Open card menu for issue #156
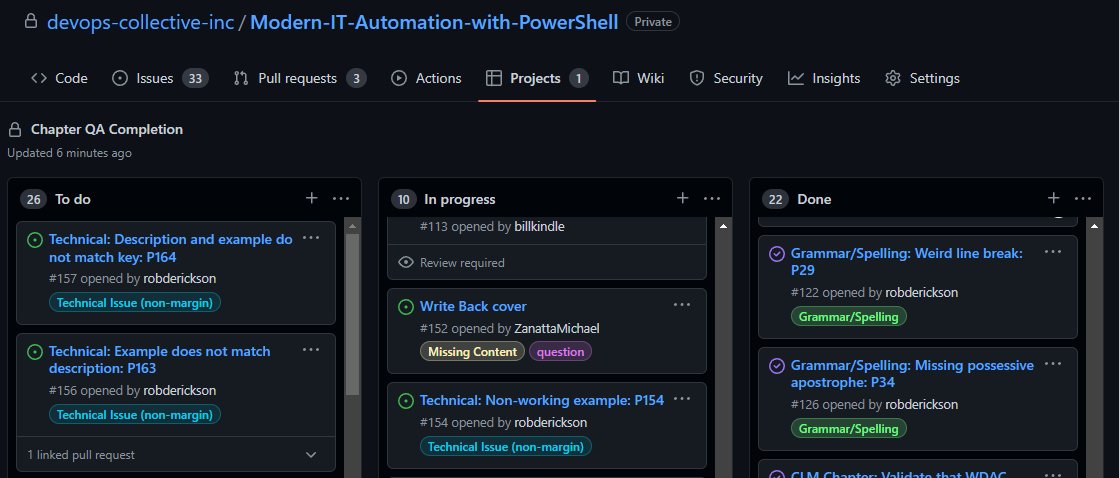1119x478 pixels. (310, 350)
